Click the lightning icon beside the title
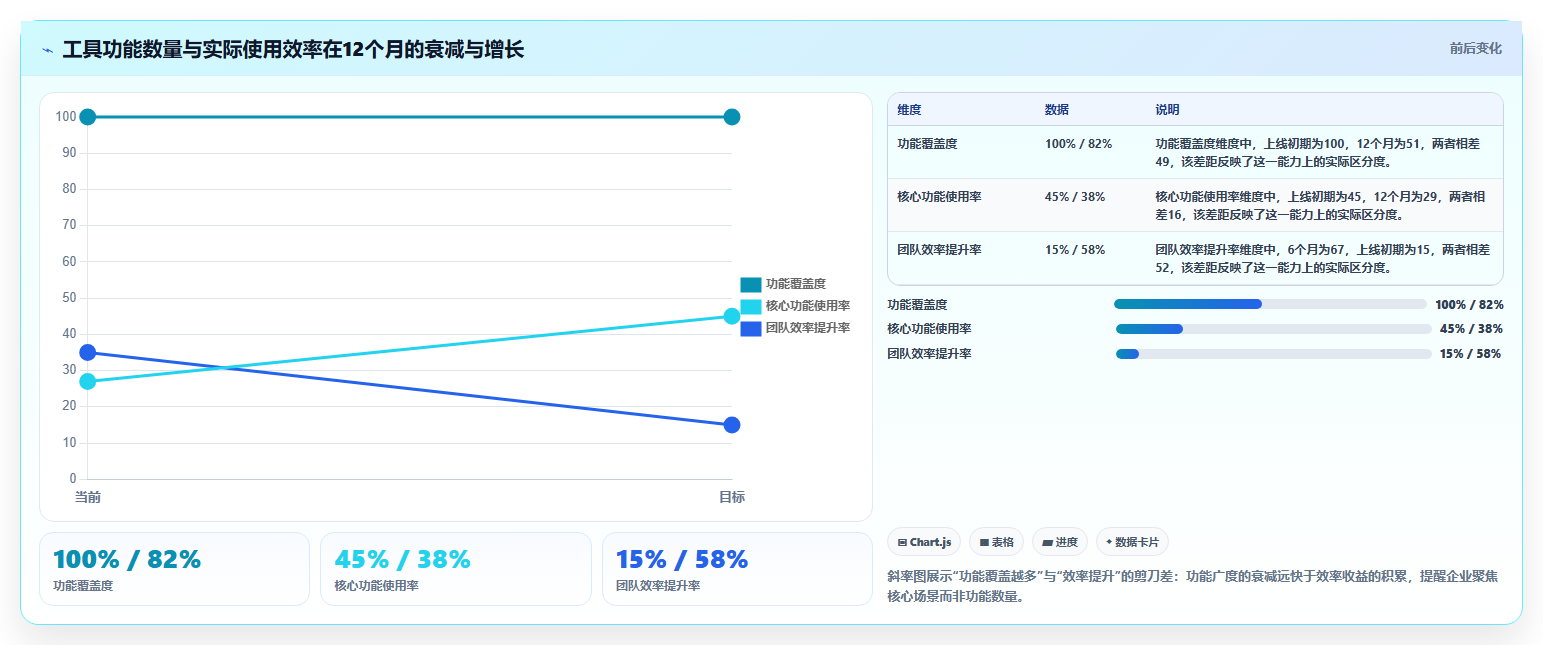The height and width of the screenshot is (645, 1543). pos(48,50)
